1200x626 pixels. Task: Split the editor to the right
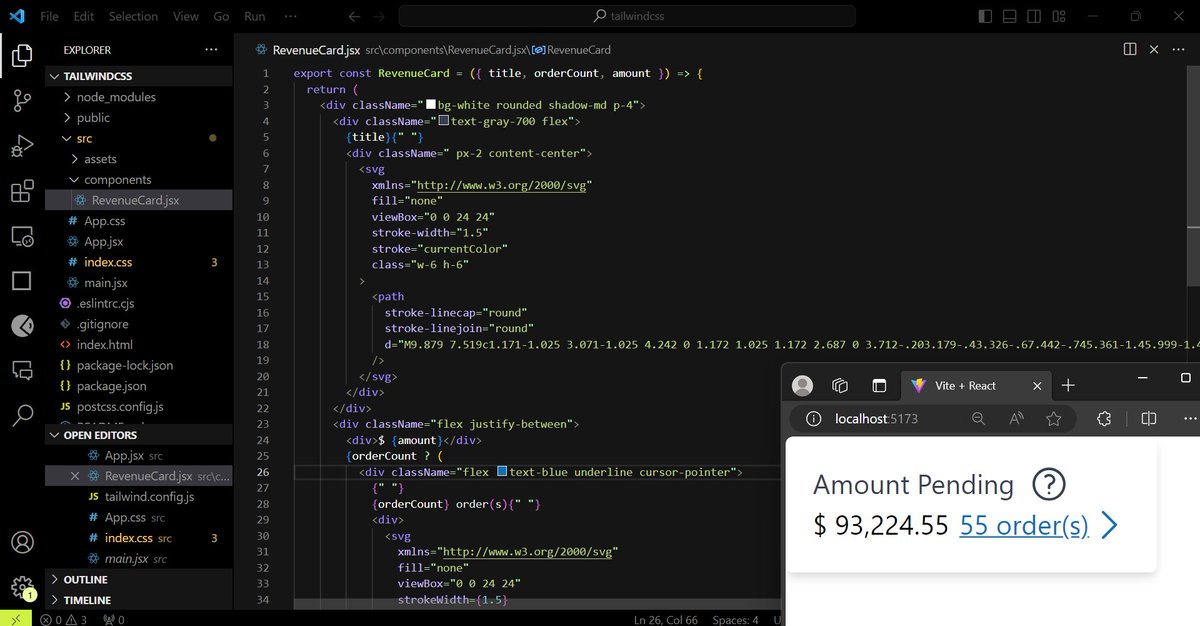pos(1130,49)
